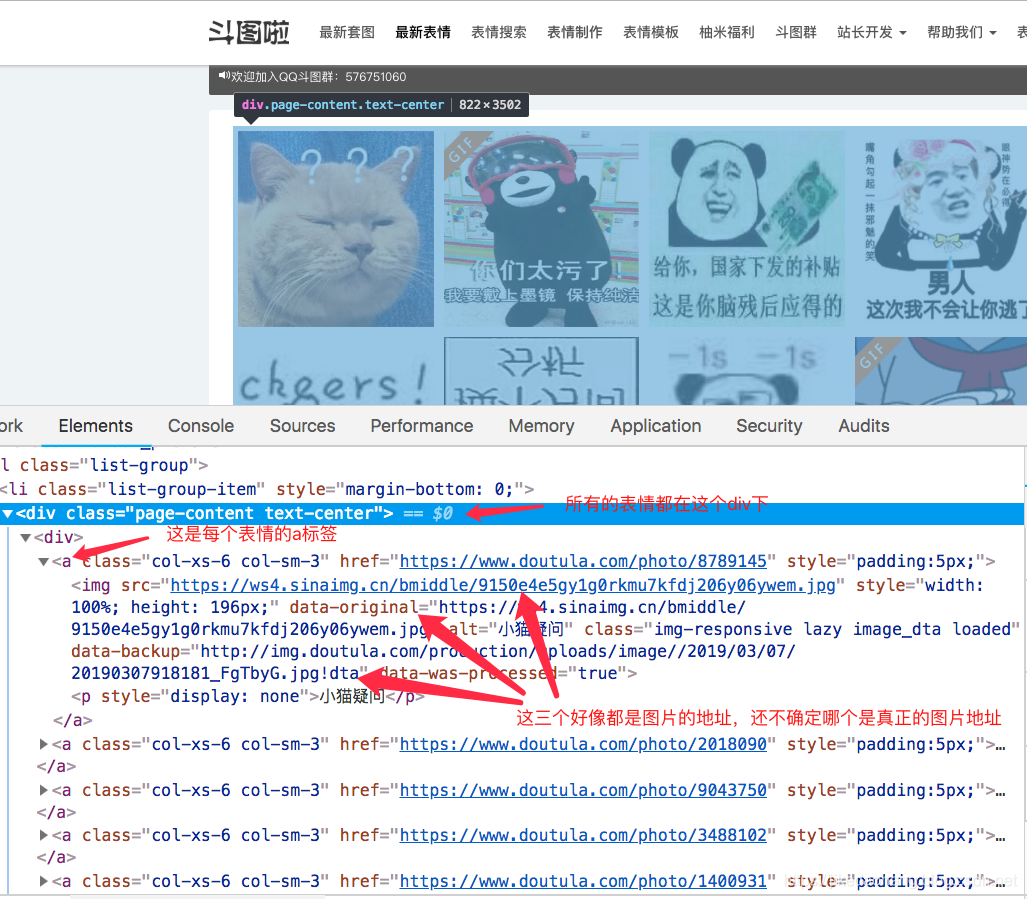Follow the photo/3488102 href link
This screenshot has height=899, width=1027.
tap(583, 835)
